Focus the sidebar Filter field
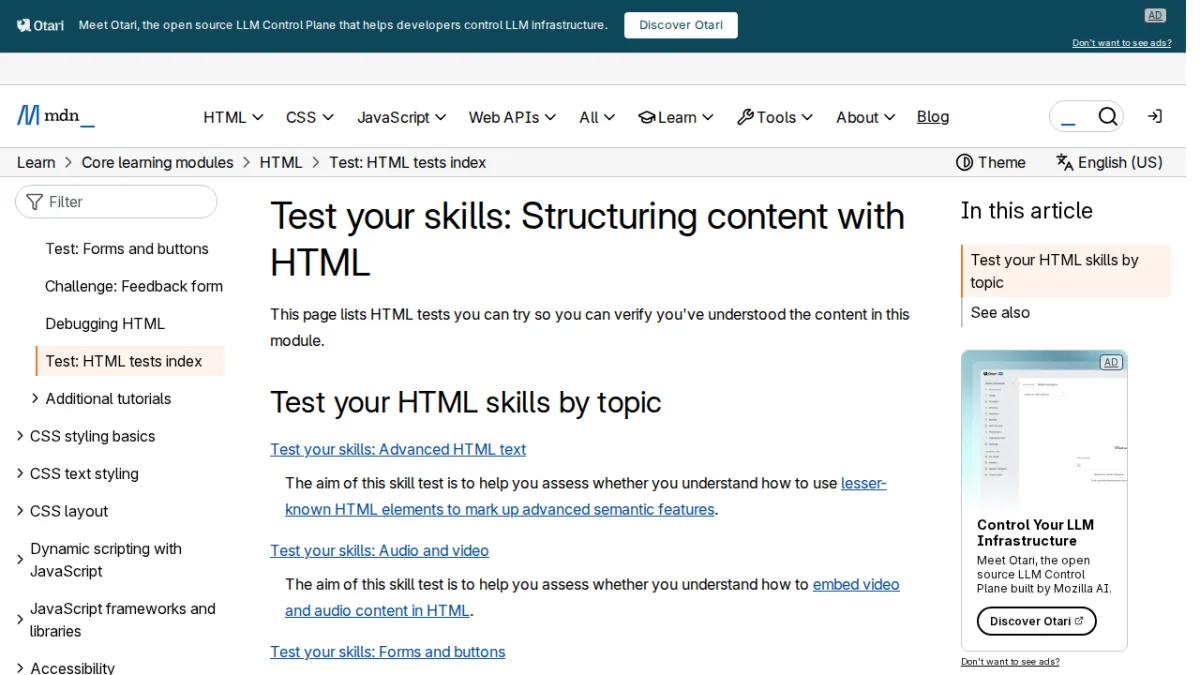The width and height of the screenshot is (1200, 675). pos(116,202)
